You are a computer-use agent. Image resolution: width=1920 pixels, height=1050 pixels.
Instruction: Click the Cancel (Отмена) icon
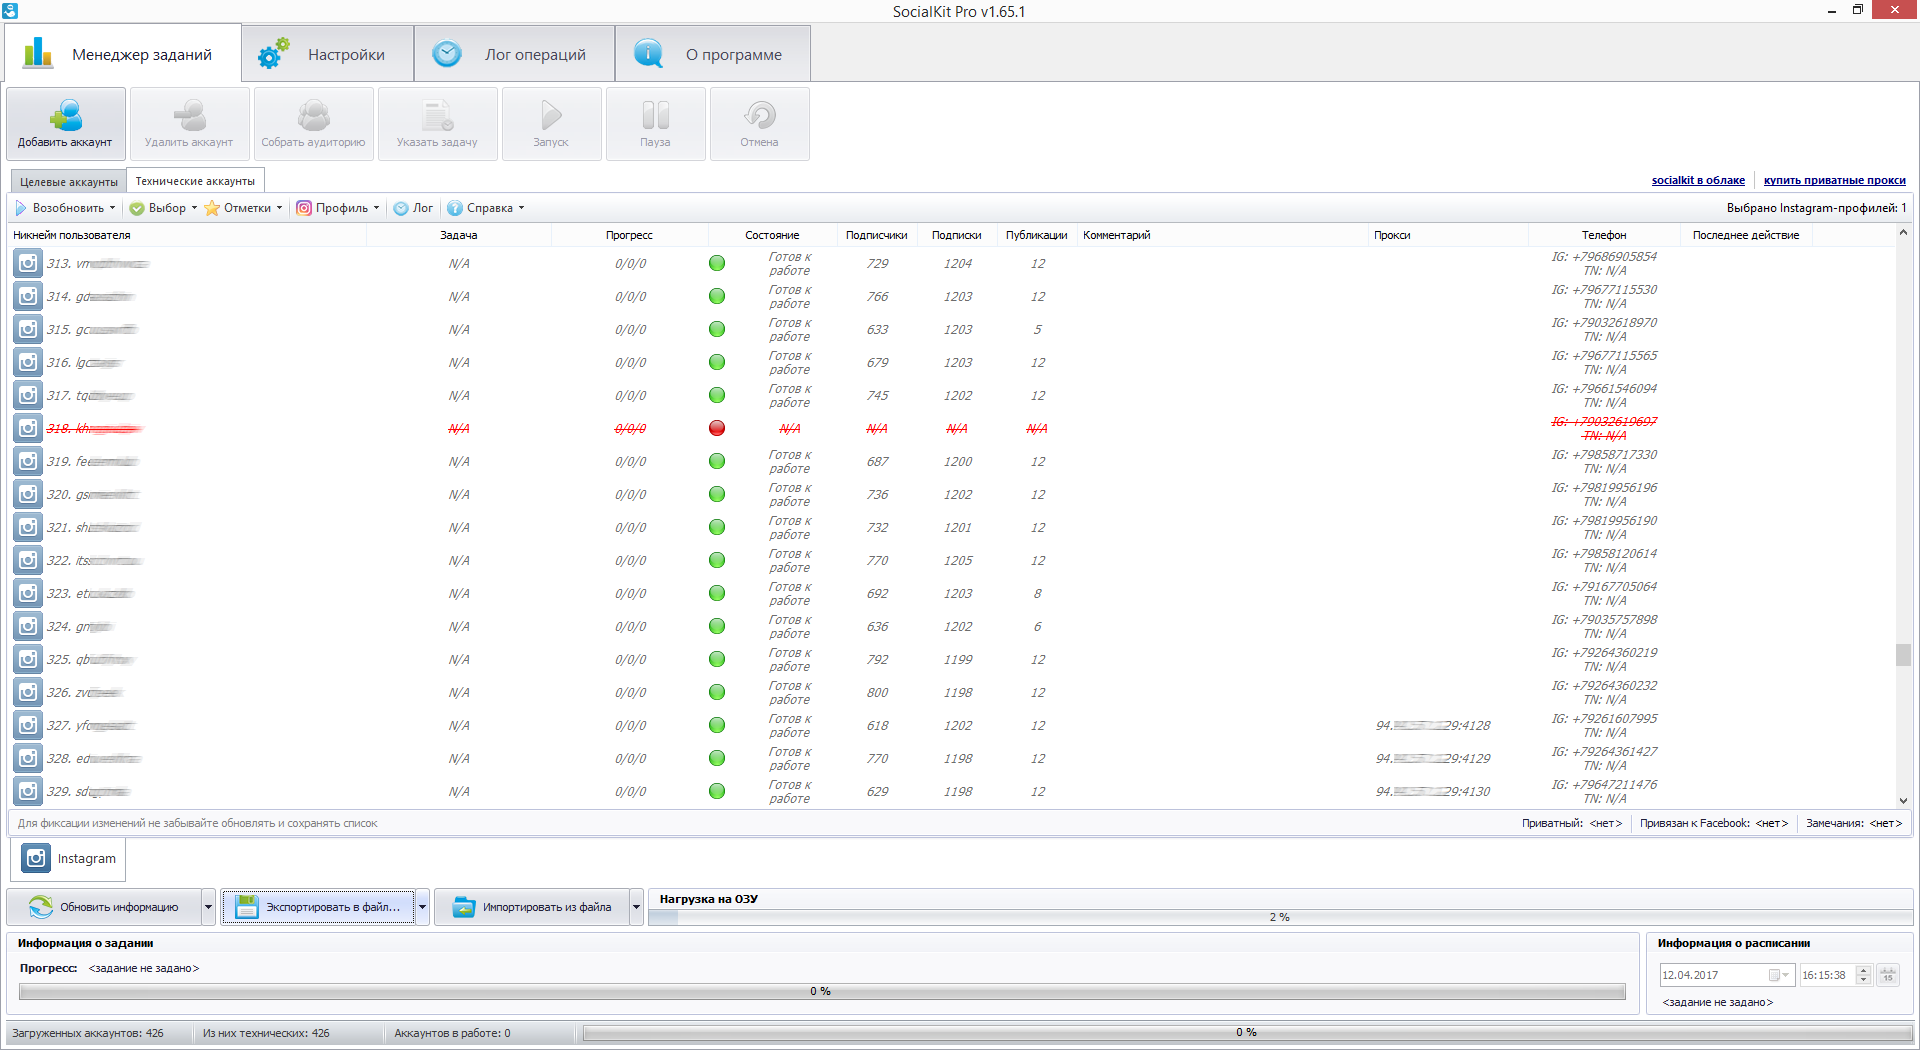tap(759, 124)
